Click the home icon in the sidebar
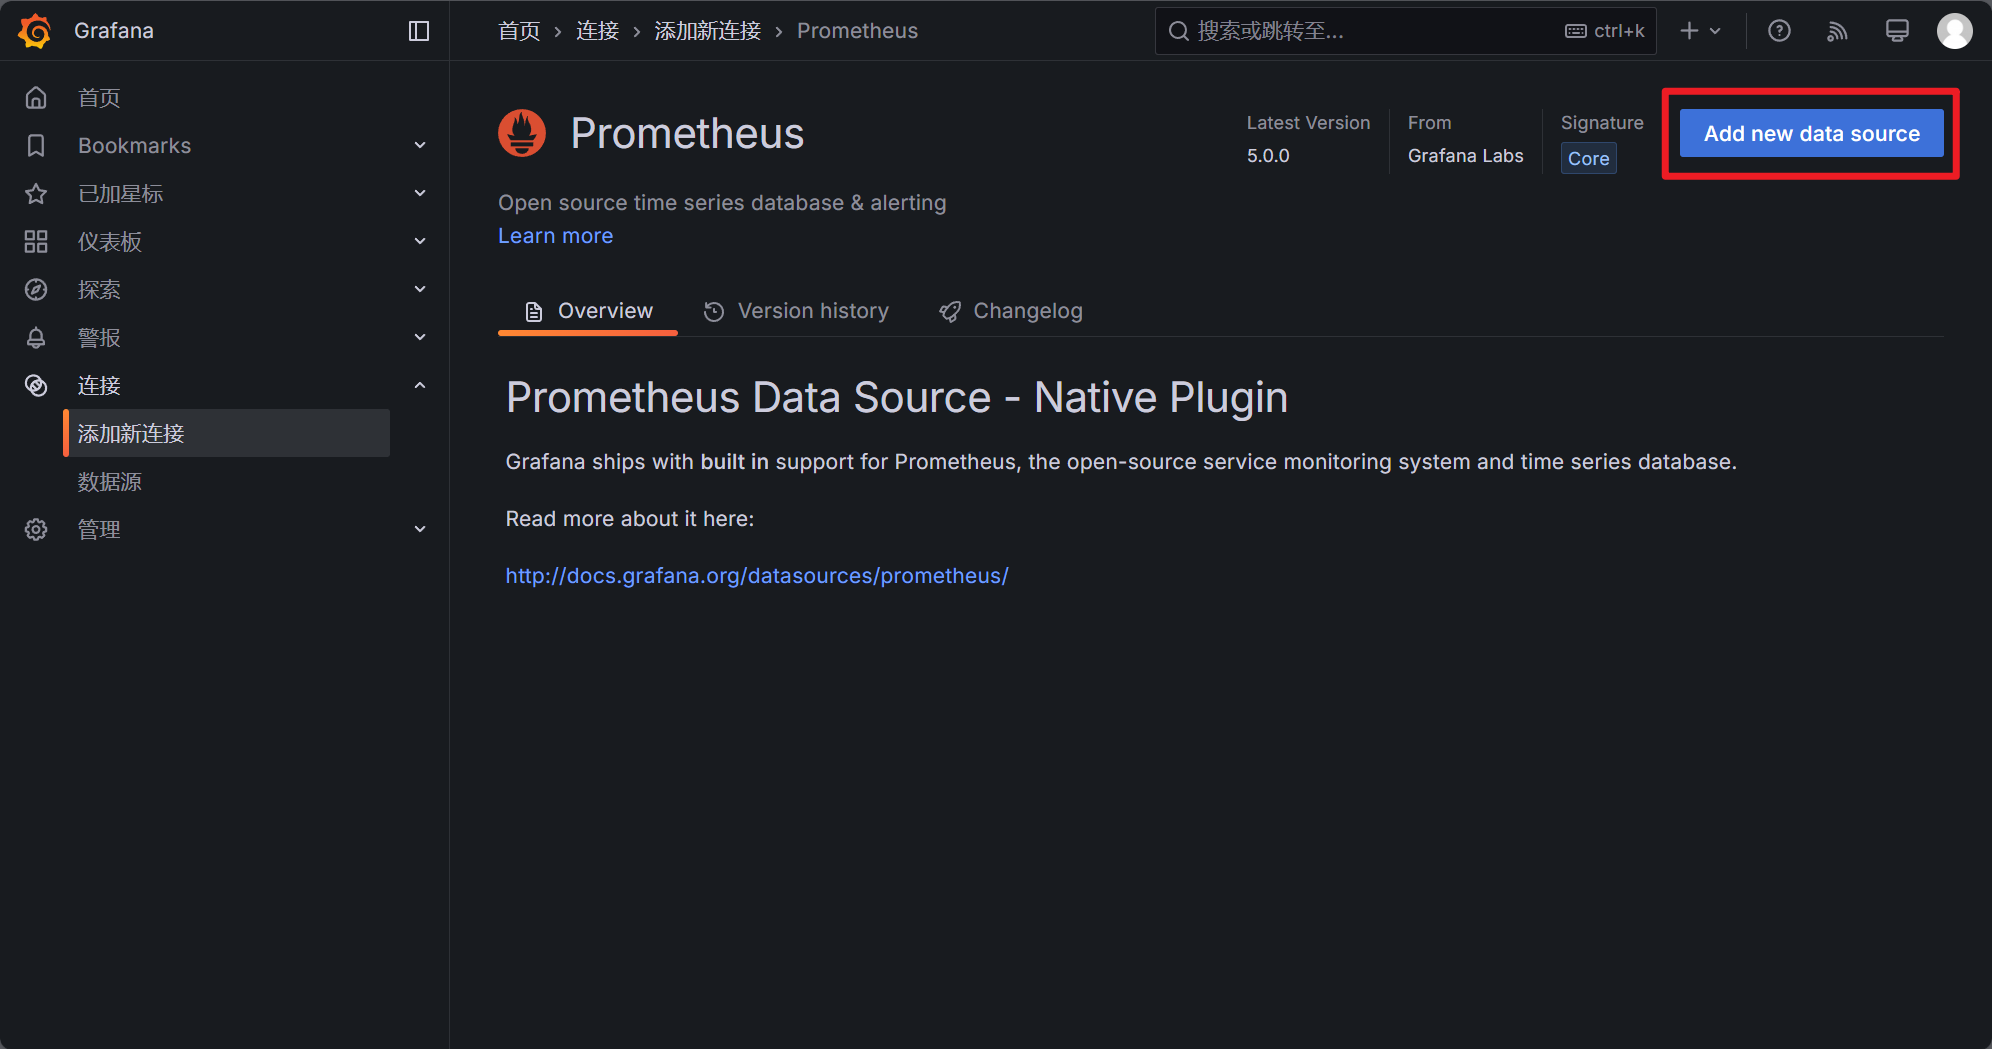Viewport: 1992px width, 1049px height. (36, 98)
